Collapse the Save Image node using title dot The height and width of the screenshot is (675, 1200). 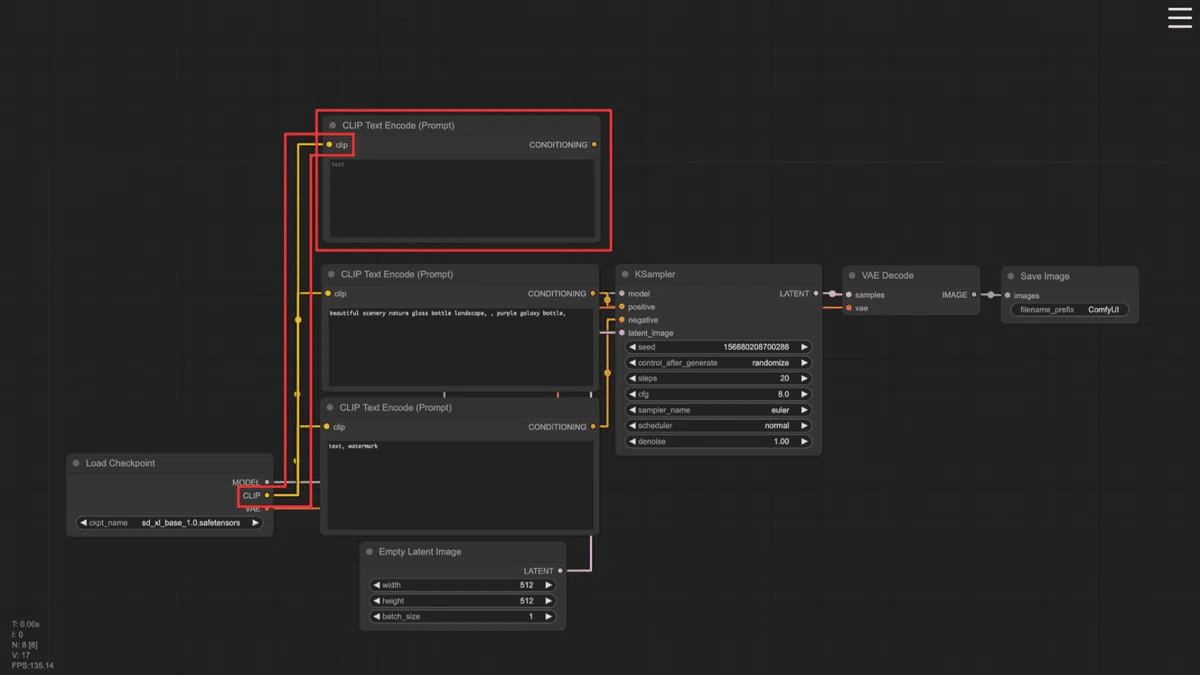(x=1011, y=276)
